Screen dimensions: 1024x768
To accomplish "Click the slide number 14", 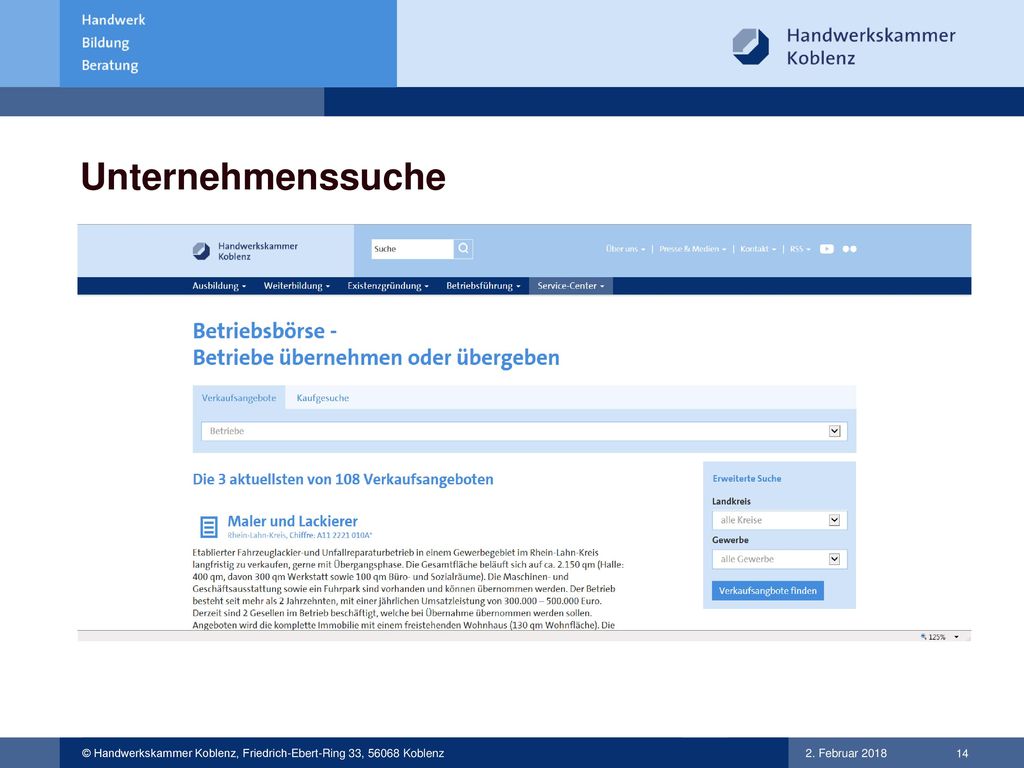I will click(x=962, y=753).
